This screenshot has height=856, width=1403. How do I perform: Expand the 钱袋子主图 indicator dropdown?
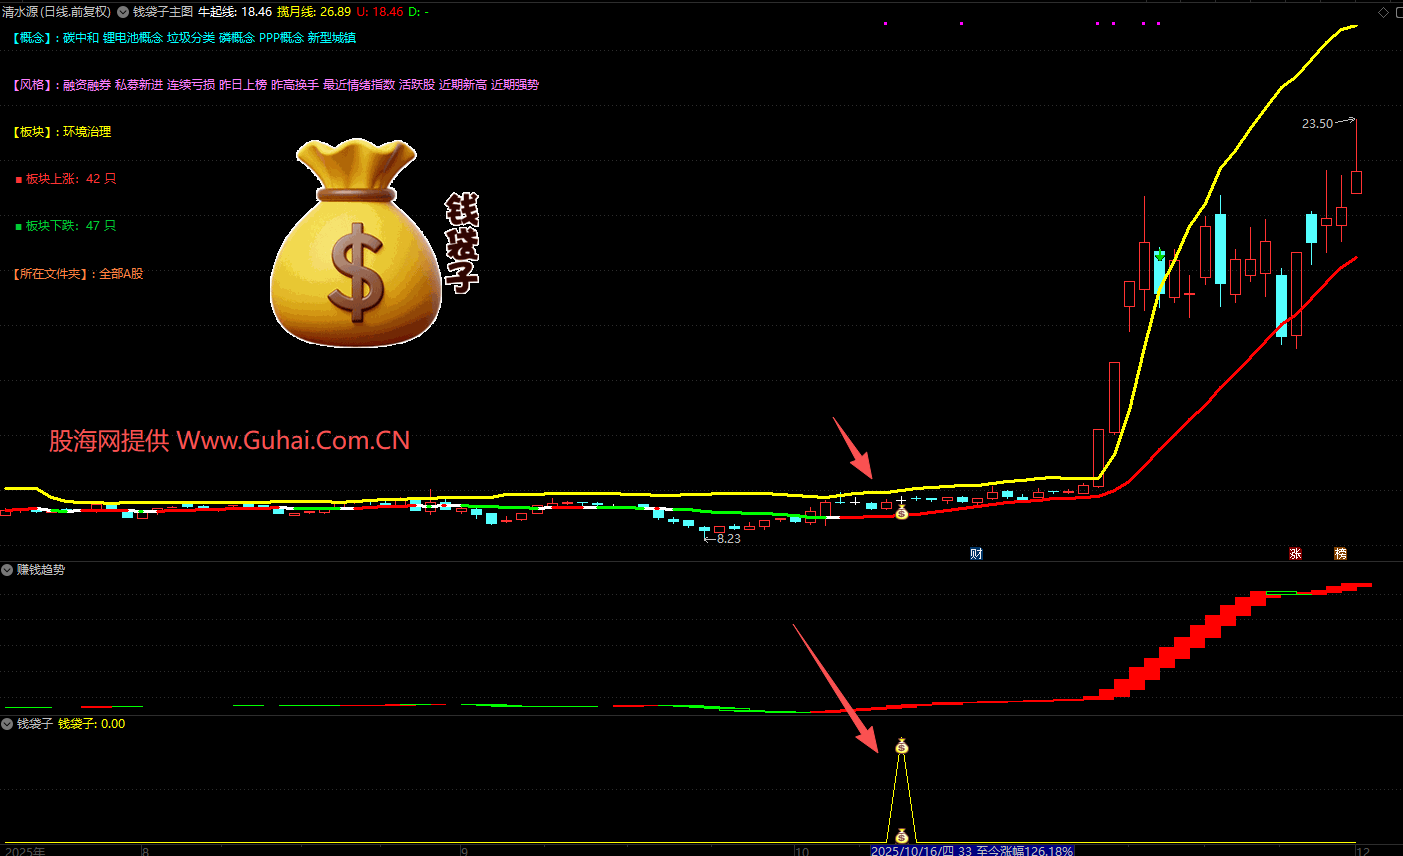(123, 12)
